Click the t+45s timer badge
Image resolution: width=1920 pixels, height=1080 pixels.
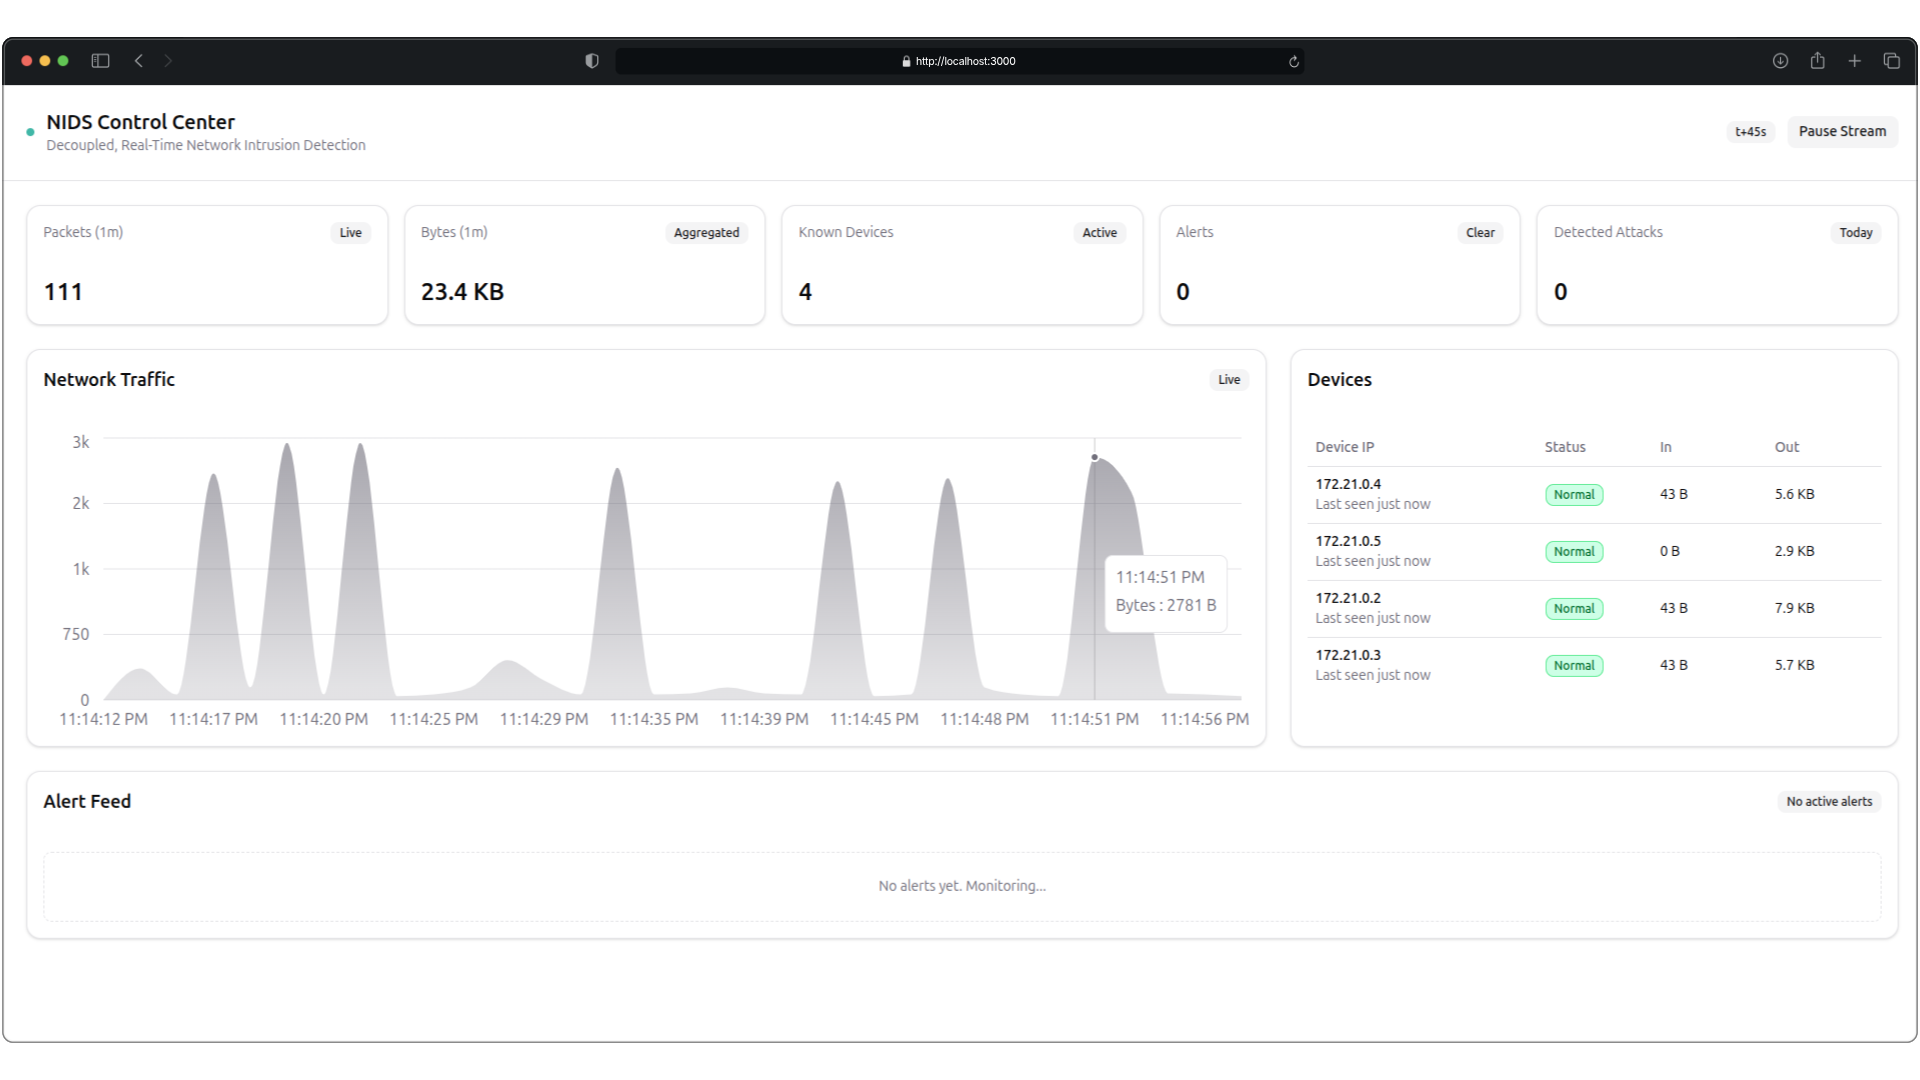[1750, 132]
